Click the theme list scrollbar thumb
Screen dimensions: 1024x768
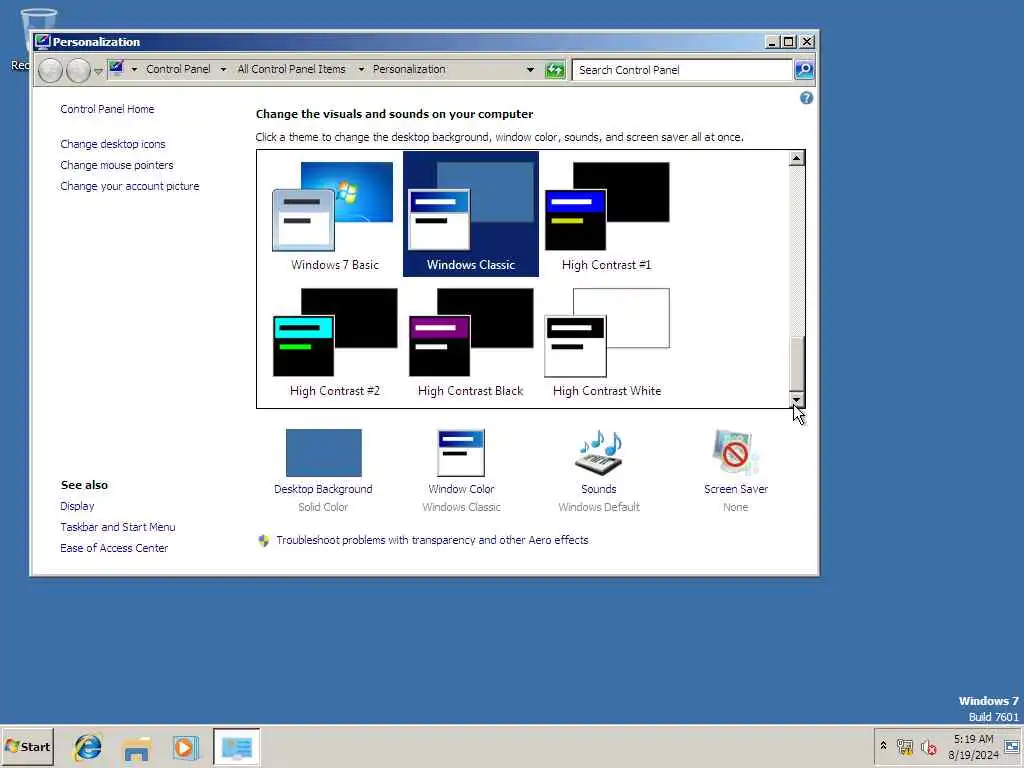pyautogui.click(x=796, y=364)
